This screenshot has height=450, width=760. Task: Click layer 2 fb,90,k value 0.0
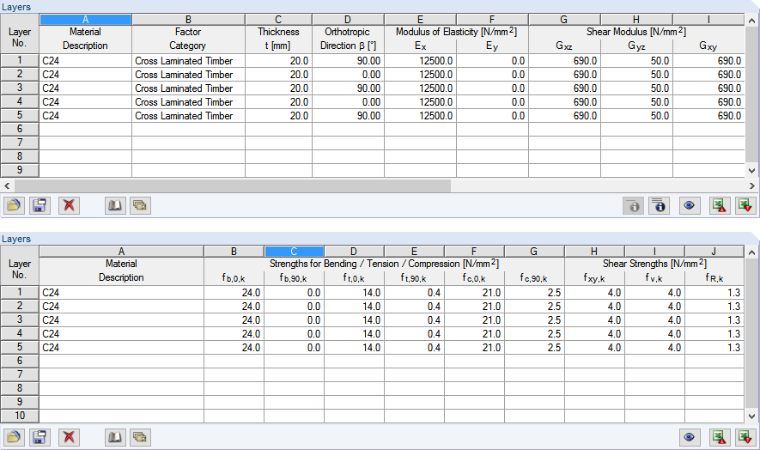(x=294, y=306)
